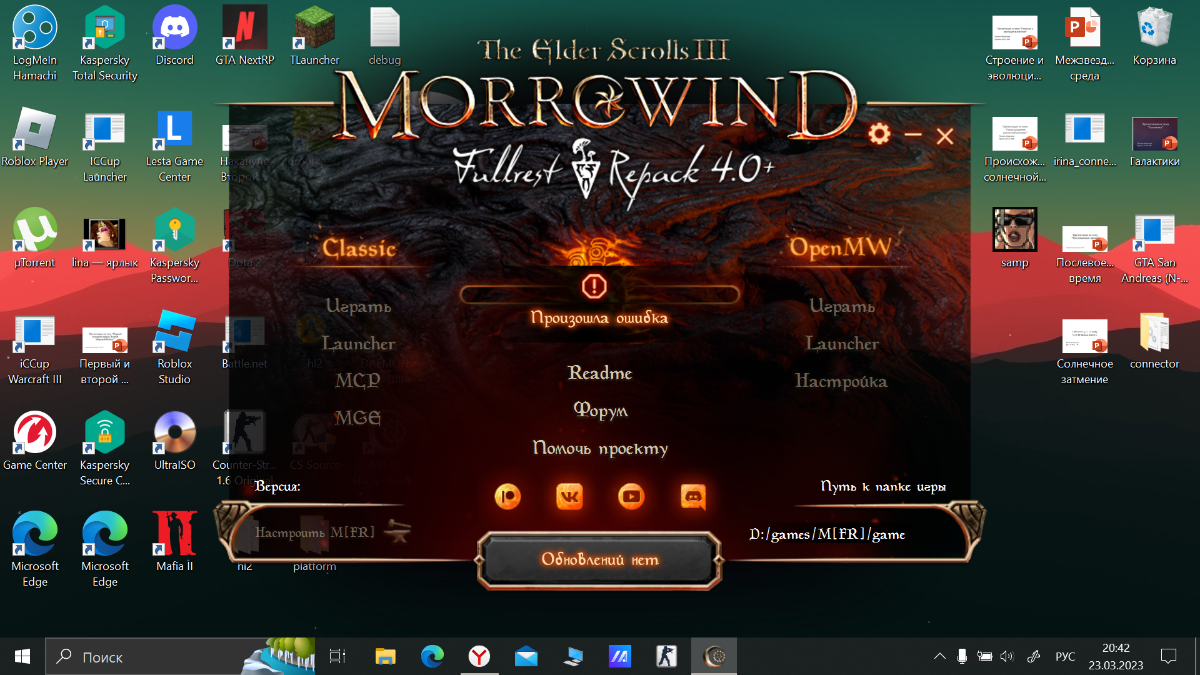Open File Explorer from taskbar

click(386, 656)
